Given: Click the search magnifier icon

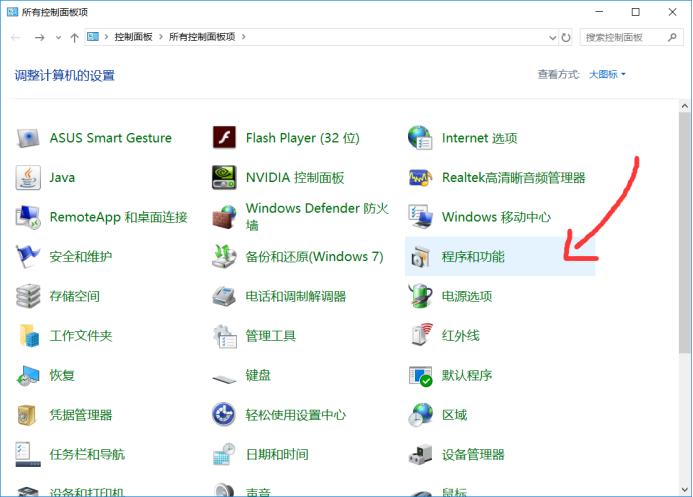Looking at the screenshot, I should [672, 38].
